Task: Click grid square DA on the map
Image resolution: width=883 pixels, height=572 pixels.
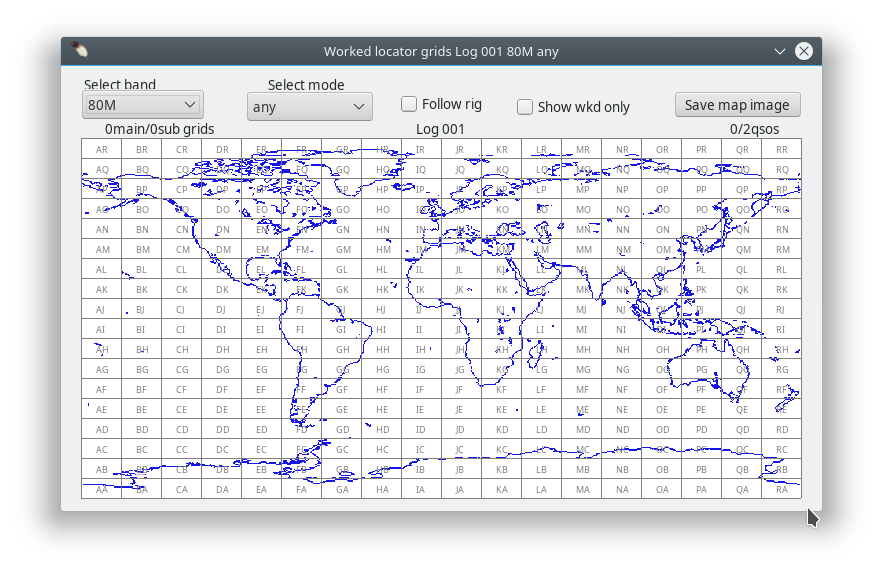Action: 222,489
